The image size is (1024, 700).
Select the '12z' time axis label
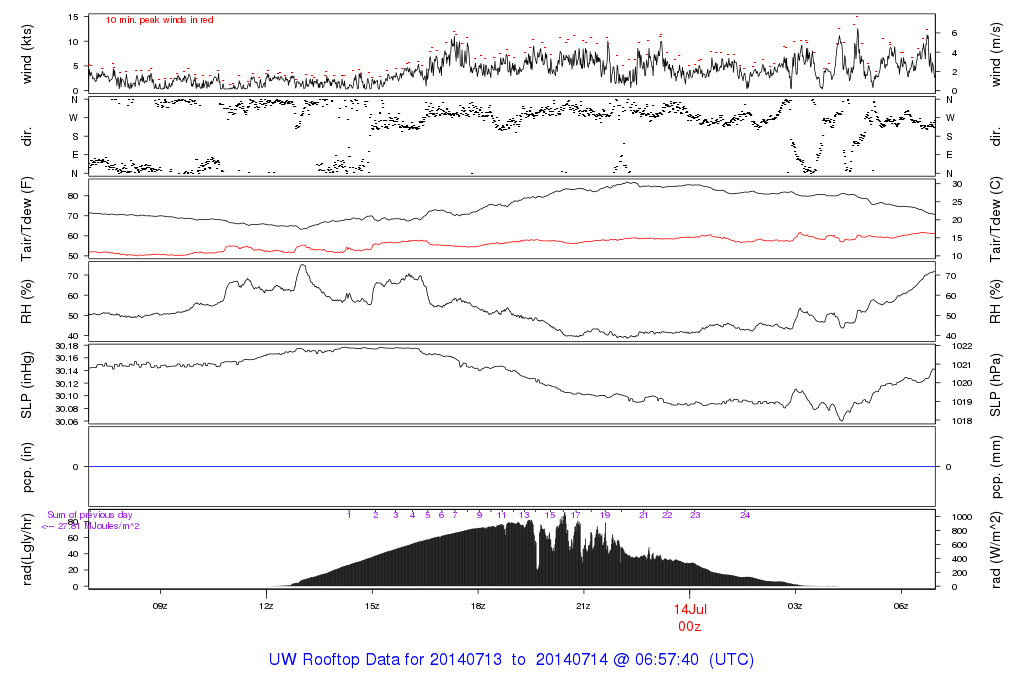(266, 606)
